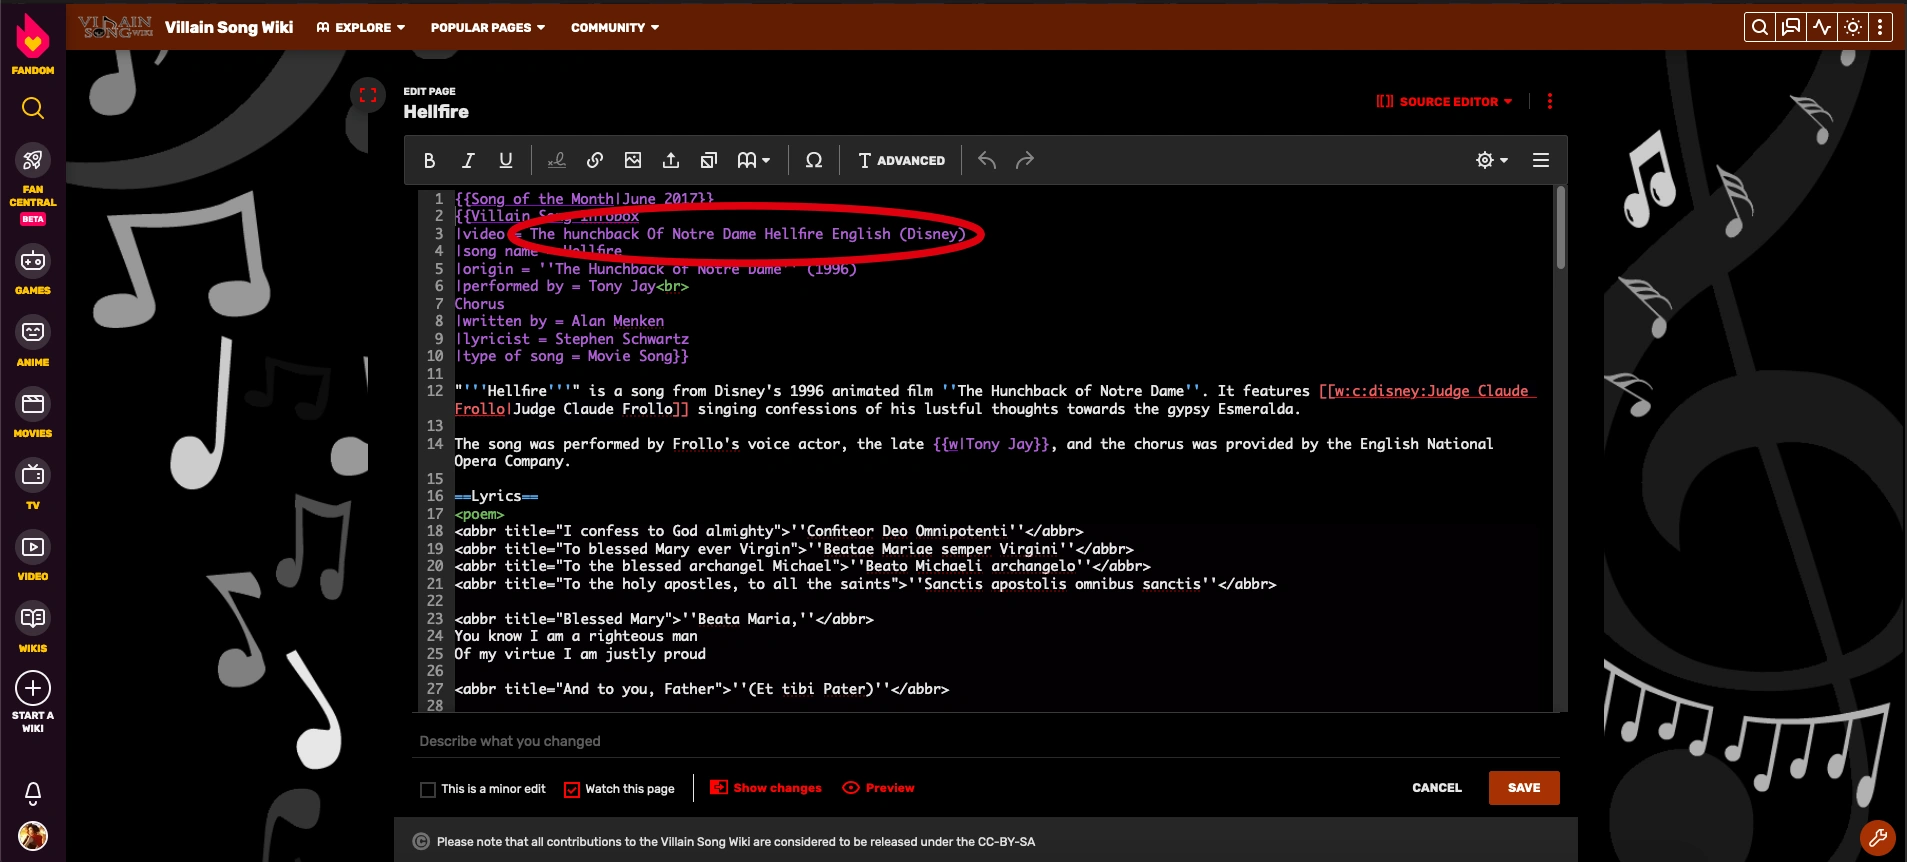Screen dimensions: 1907x862
Task: Preview the edited page
Action: pos(879,788)
